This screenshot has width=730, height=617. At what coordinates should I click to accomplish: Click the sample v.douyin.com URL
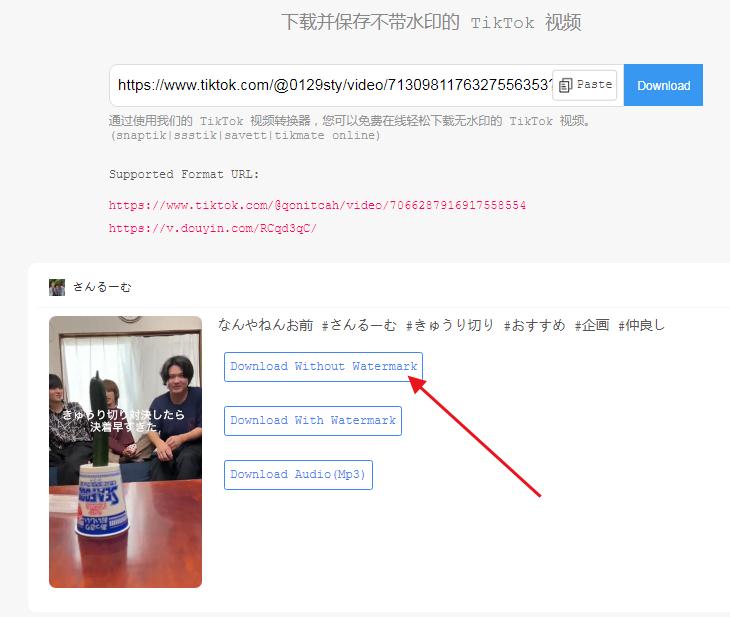pos(212,228)
